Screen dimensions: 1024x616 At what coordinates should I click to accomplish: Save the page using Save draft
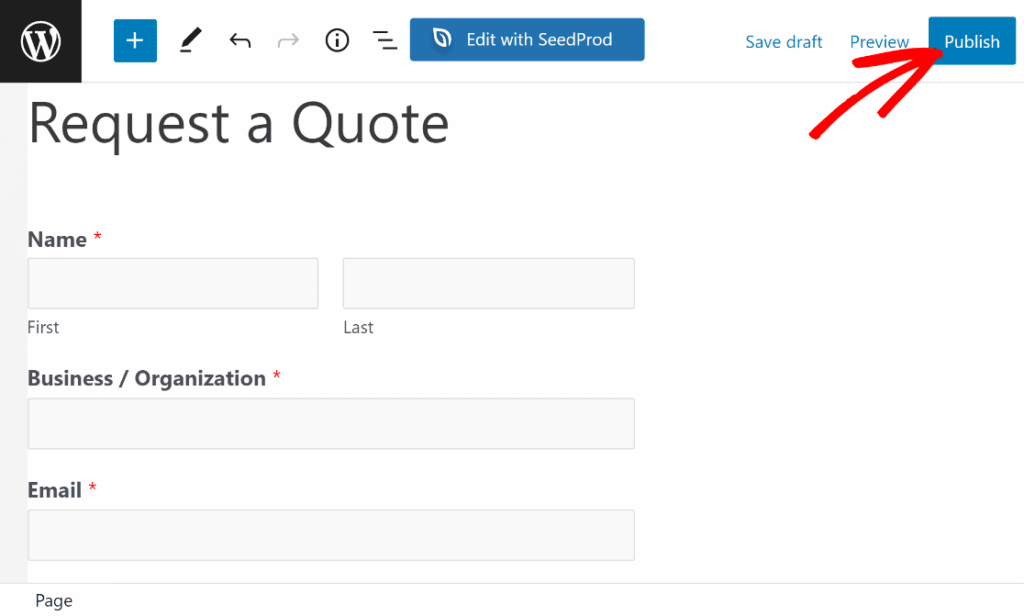[x=783, y=42]
